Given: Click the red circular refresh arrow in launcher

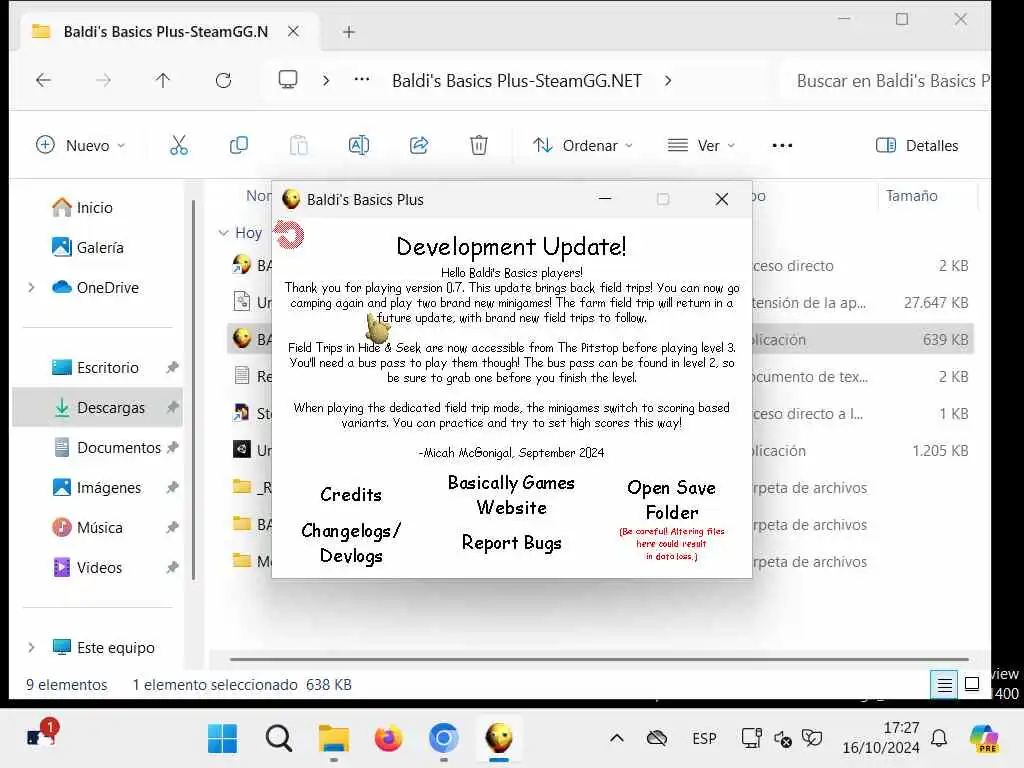Looking at the screenshot, I should pyautogui.click(x=288, y=234).
